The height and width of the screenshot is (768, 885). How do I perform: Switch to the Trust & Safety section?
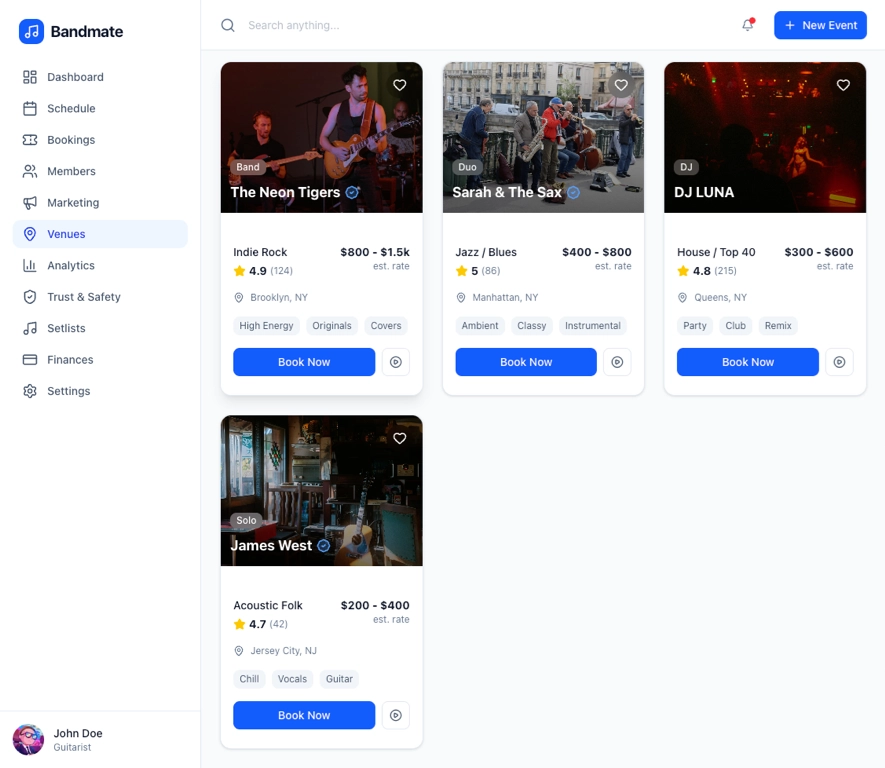[x=31, y=296]
